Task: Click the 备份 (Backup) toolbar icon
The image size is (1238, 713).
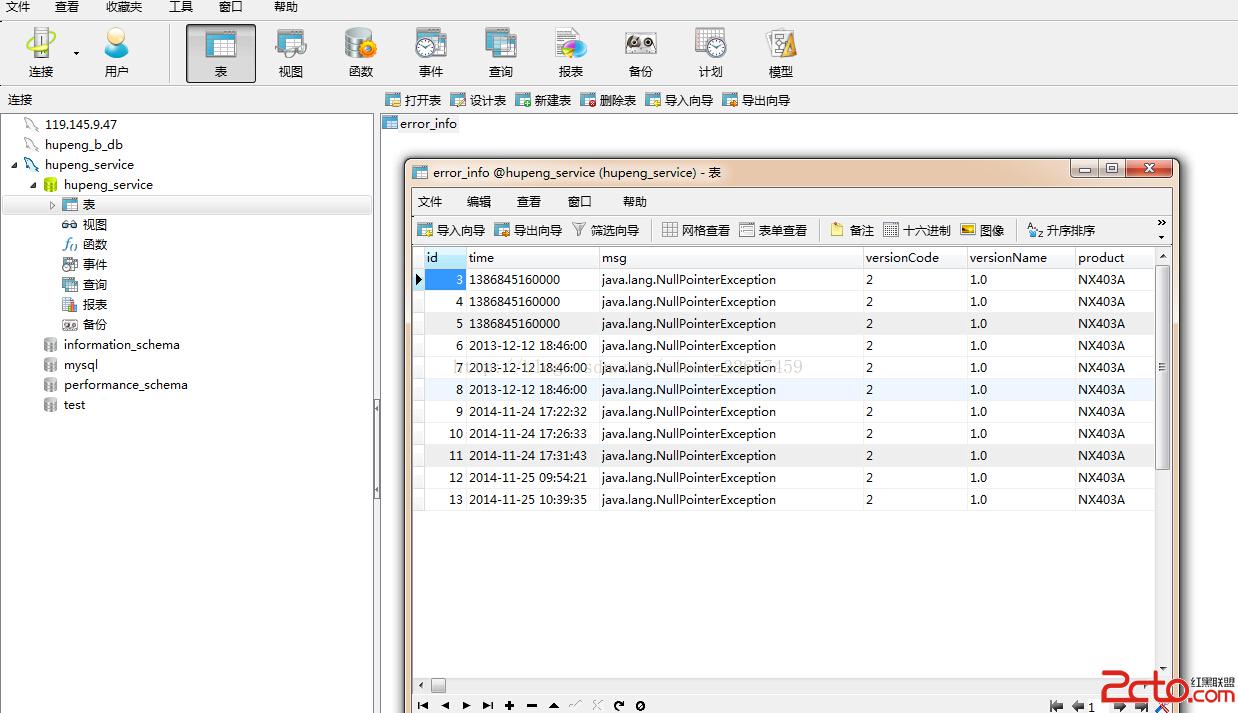Action: pyautogui.click(x=640, y=52)
